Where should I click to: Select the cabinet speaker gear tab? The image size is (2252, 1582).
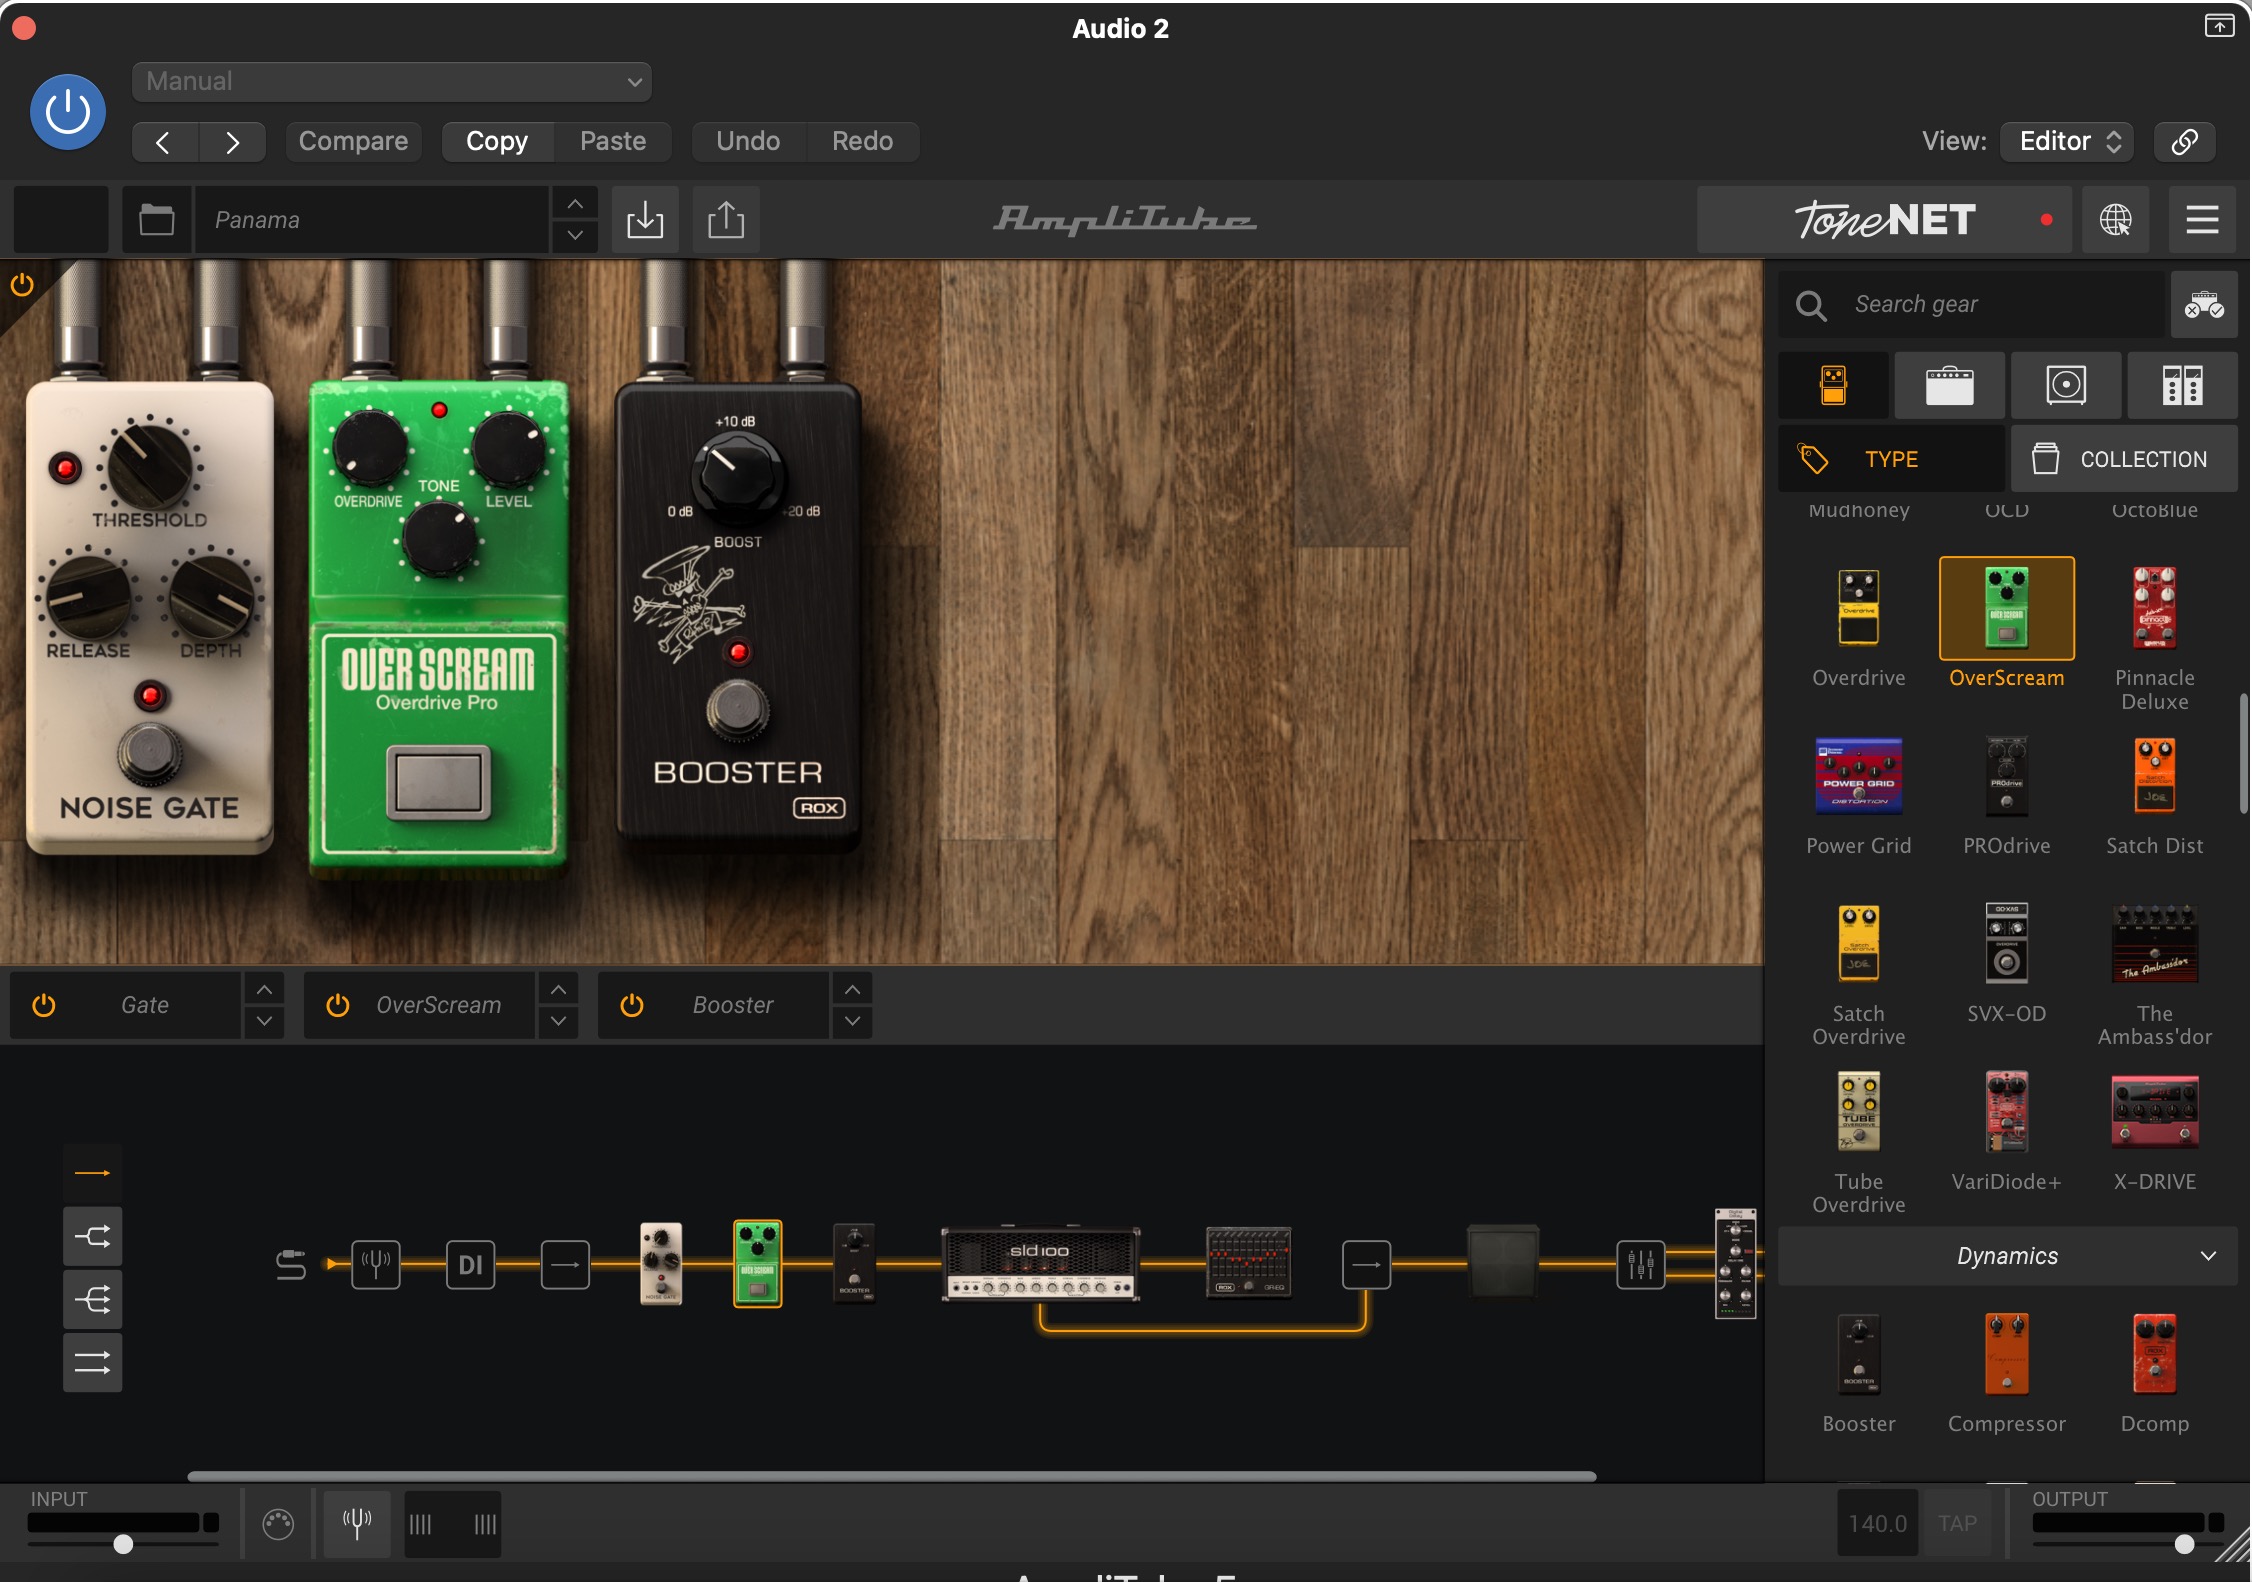2066,385
